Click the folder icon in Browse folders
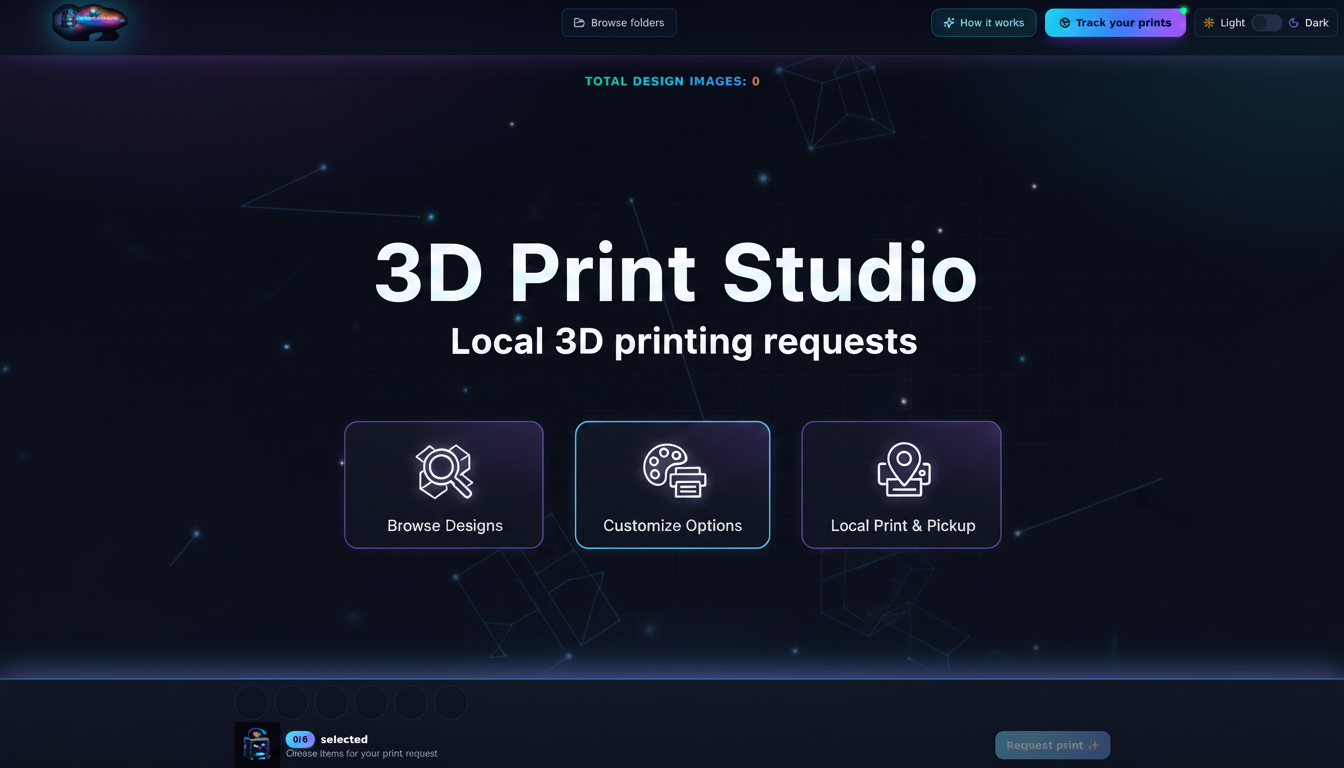Image resolution: width=1344 pixels, height=768 pixels. [579, 23]
